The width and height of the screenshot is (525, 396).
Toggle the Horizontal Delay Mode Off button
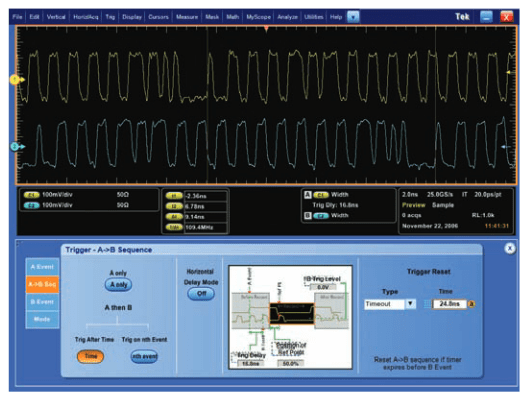(x=201, y=294)
